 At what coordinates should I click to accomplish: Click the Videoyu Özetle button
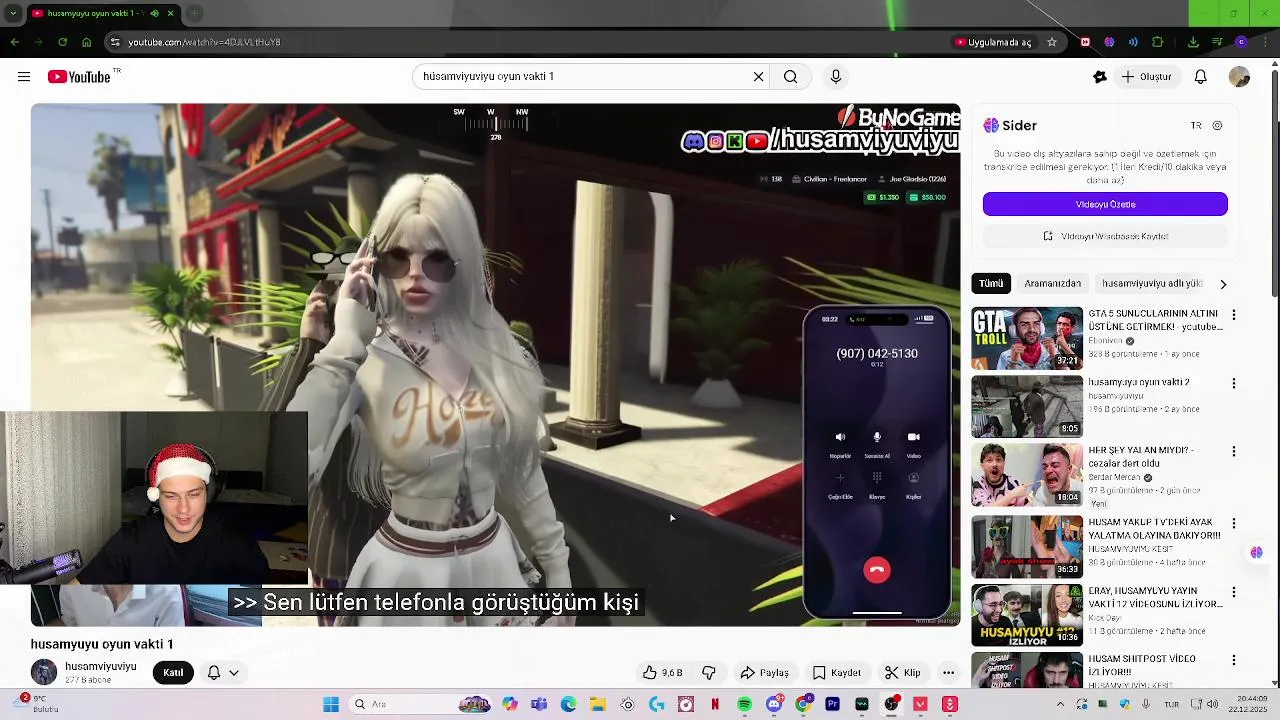[x=1105, y=204]
